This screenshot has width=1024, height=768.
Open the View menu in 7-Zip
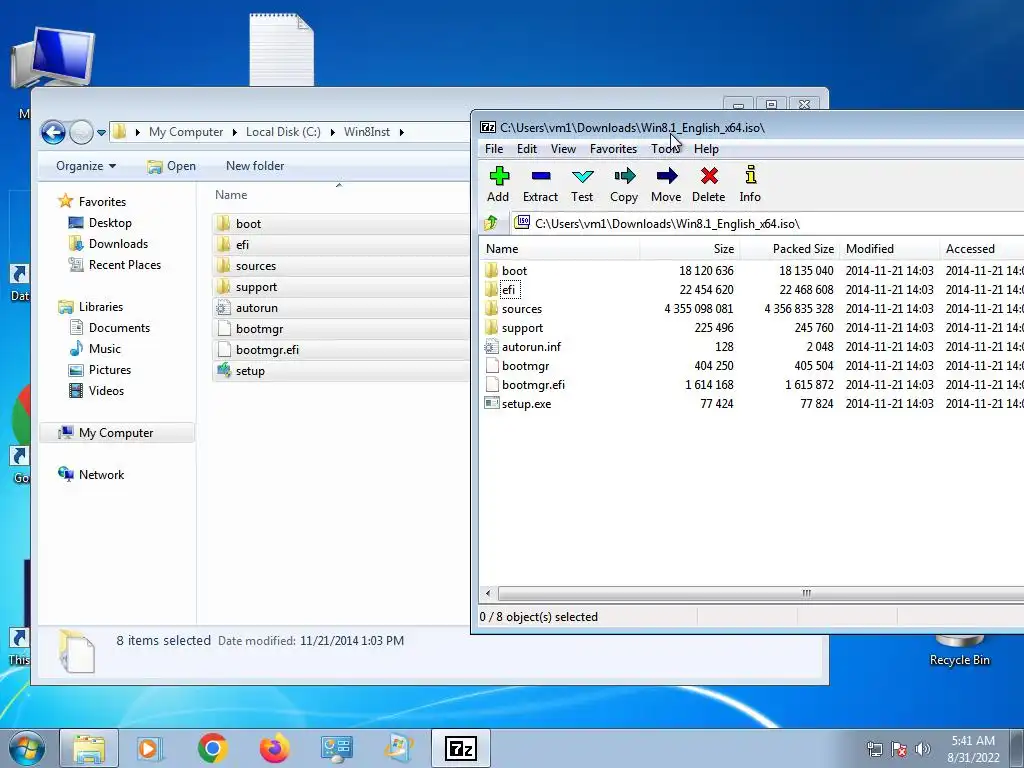point(563,149)
